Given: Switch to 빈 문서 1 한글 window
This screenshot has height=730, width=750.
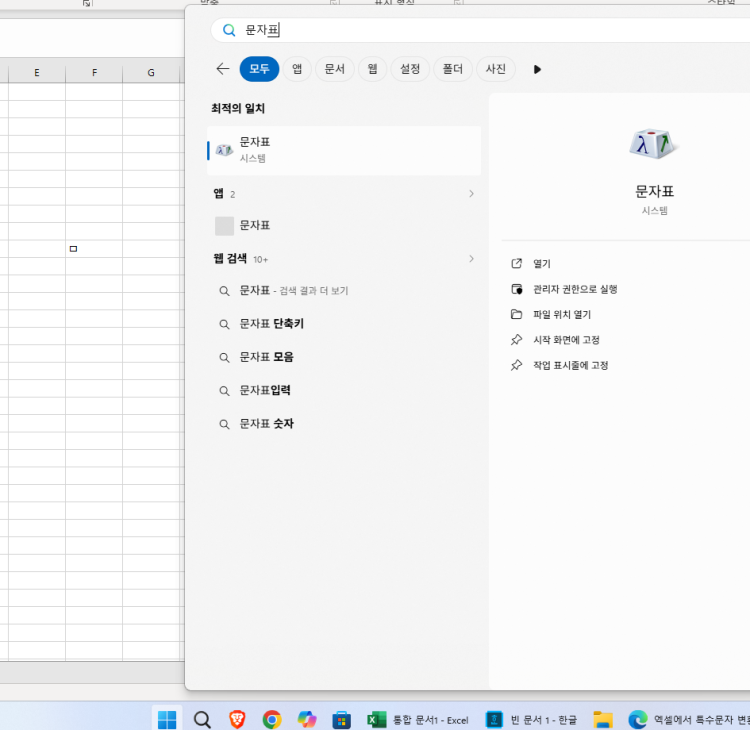Looking at the screenshot, I should pos(531,720).
